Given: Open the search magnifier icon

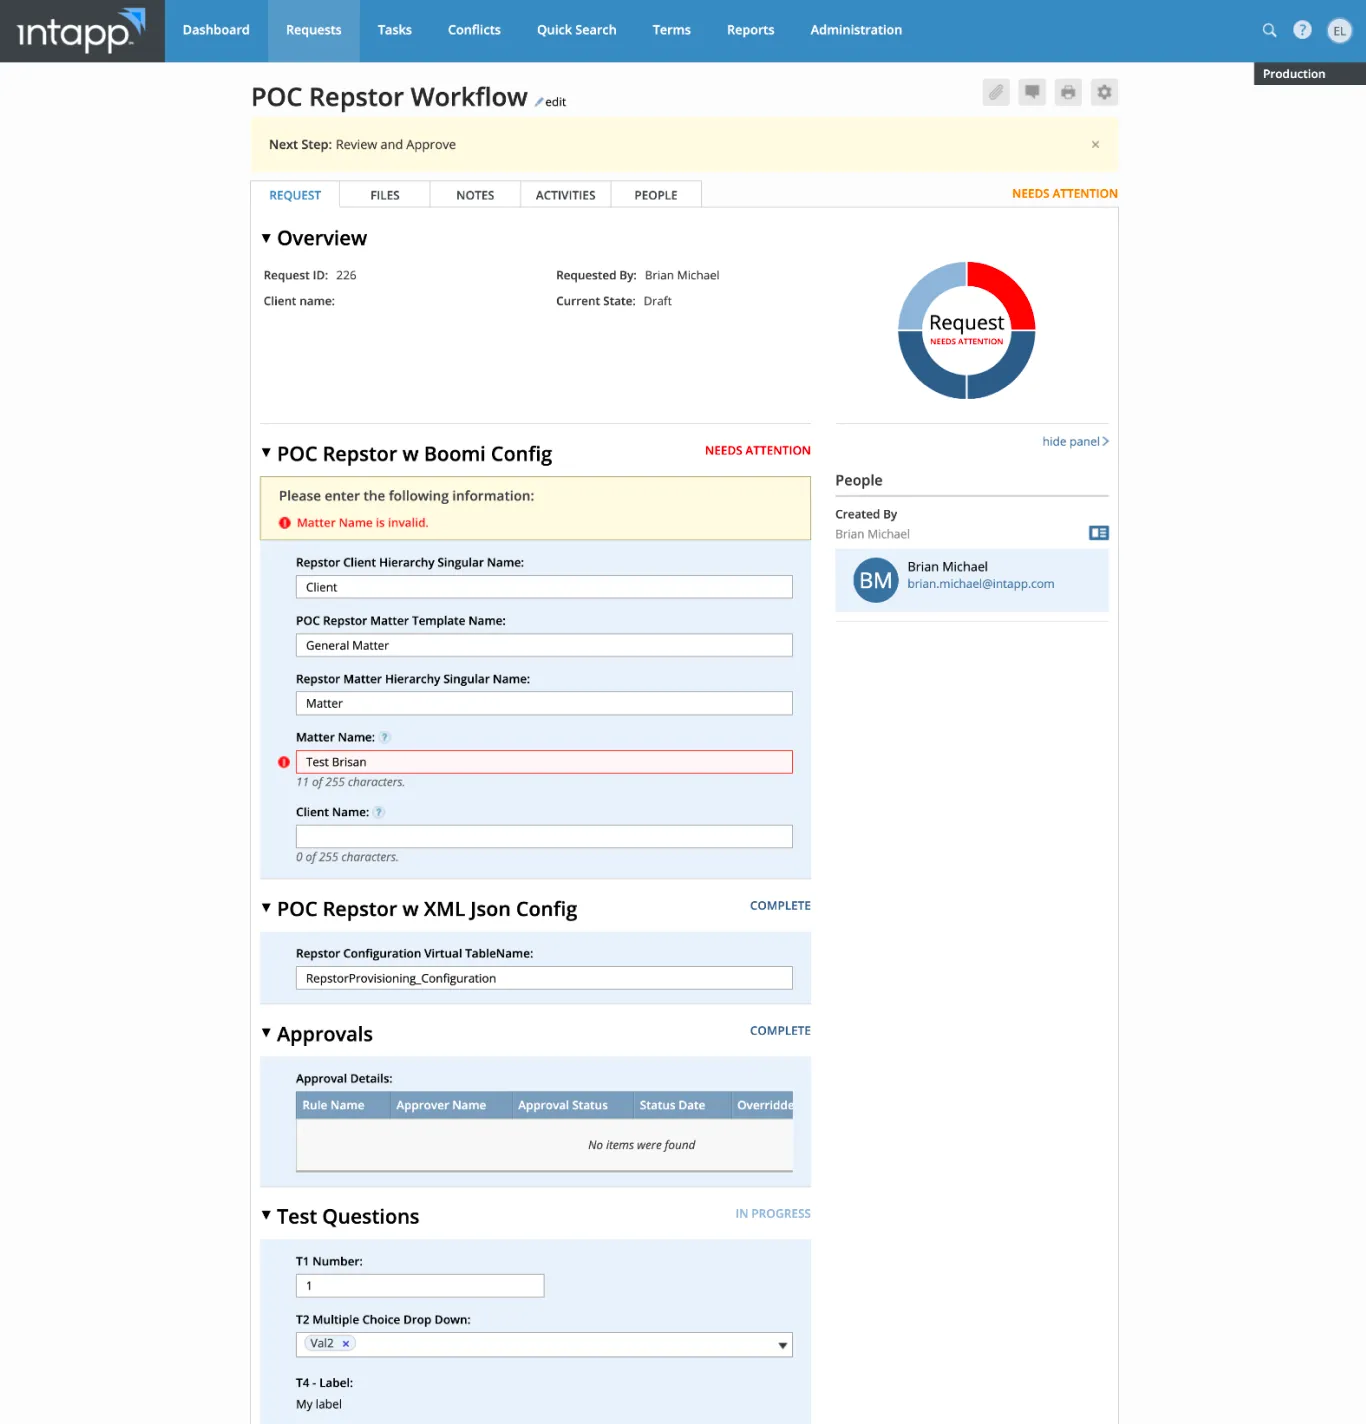Looking at the screenshot, I should click(x=1269, y=30).
